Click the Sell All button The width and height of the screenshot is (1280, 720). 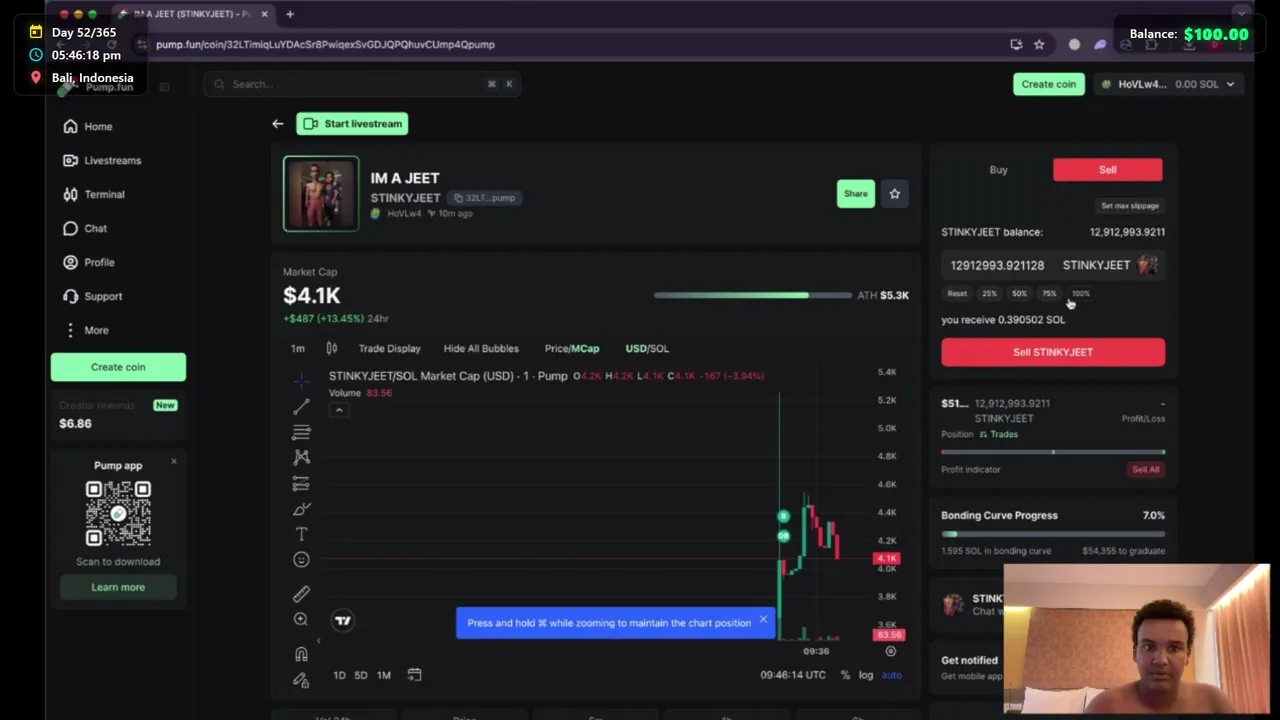point(1146,469)
